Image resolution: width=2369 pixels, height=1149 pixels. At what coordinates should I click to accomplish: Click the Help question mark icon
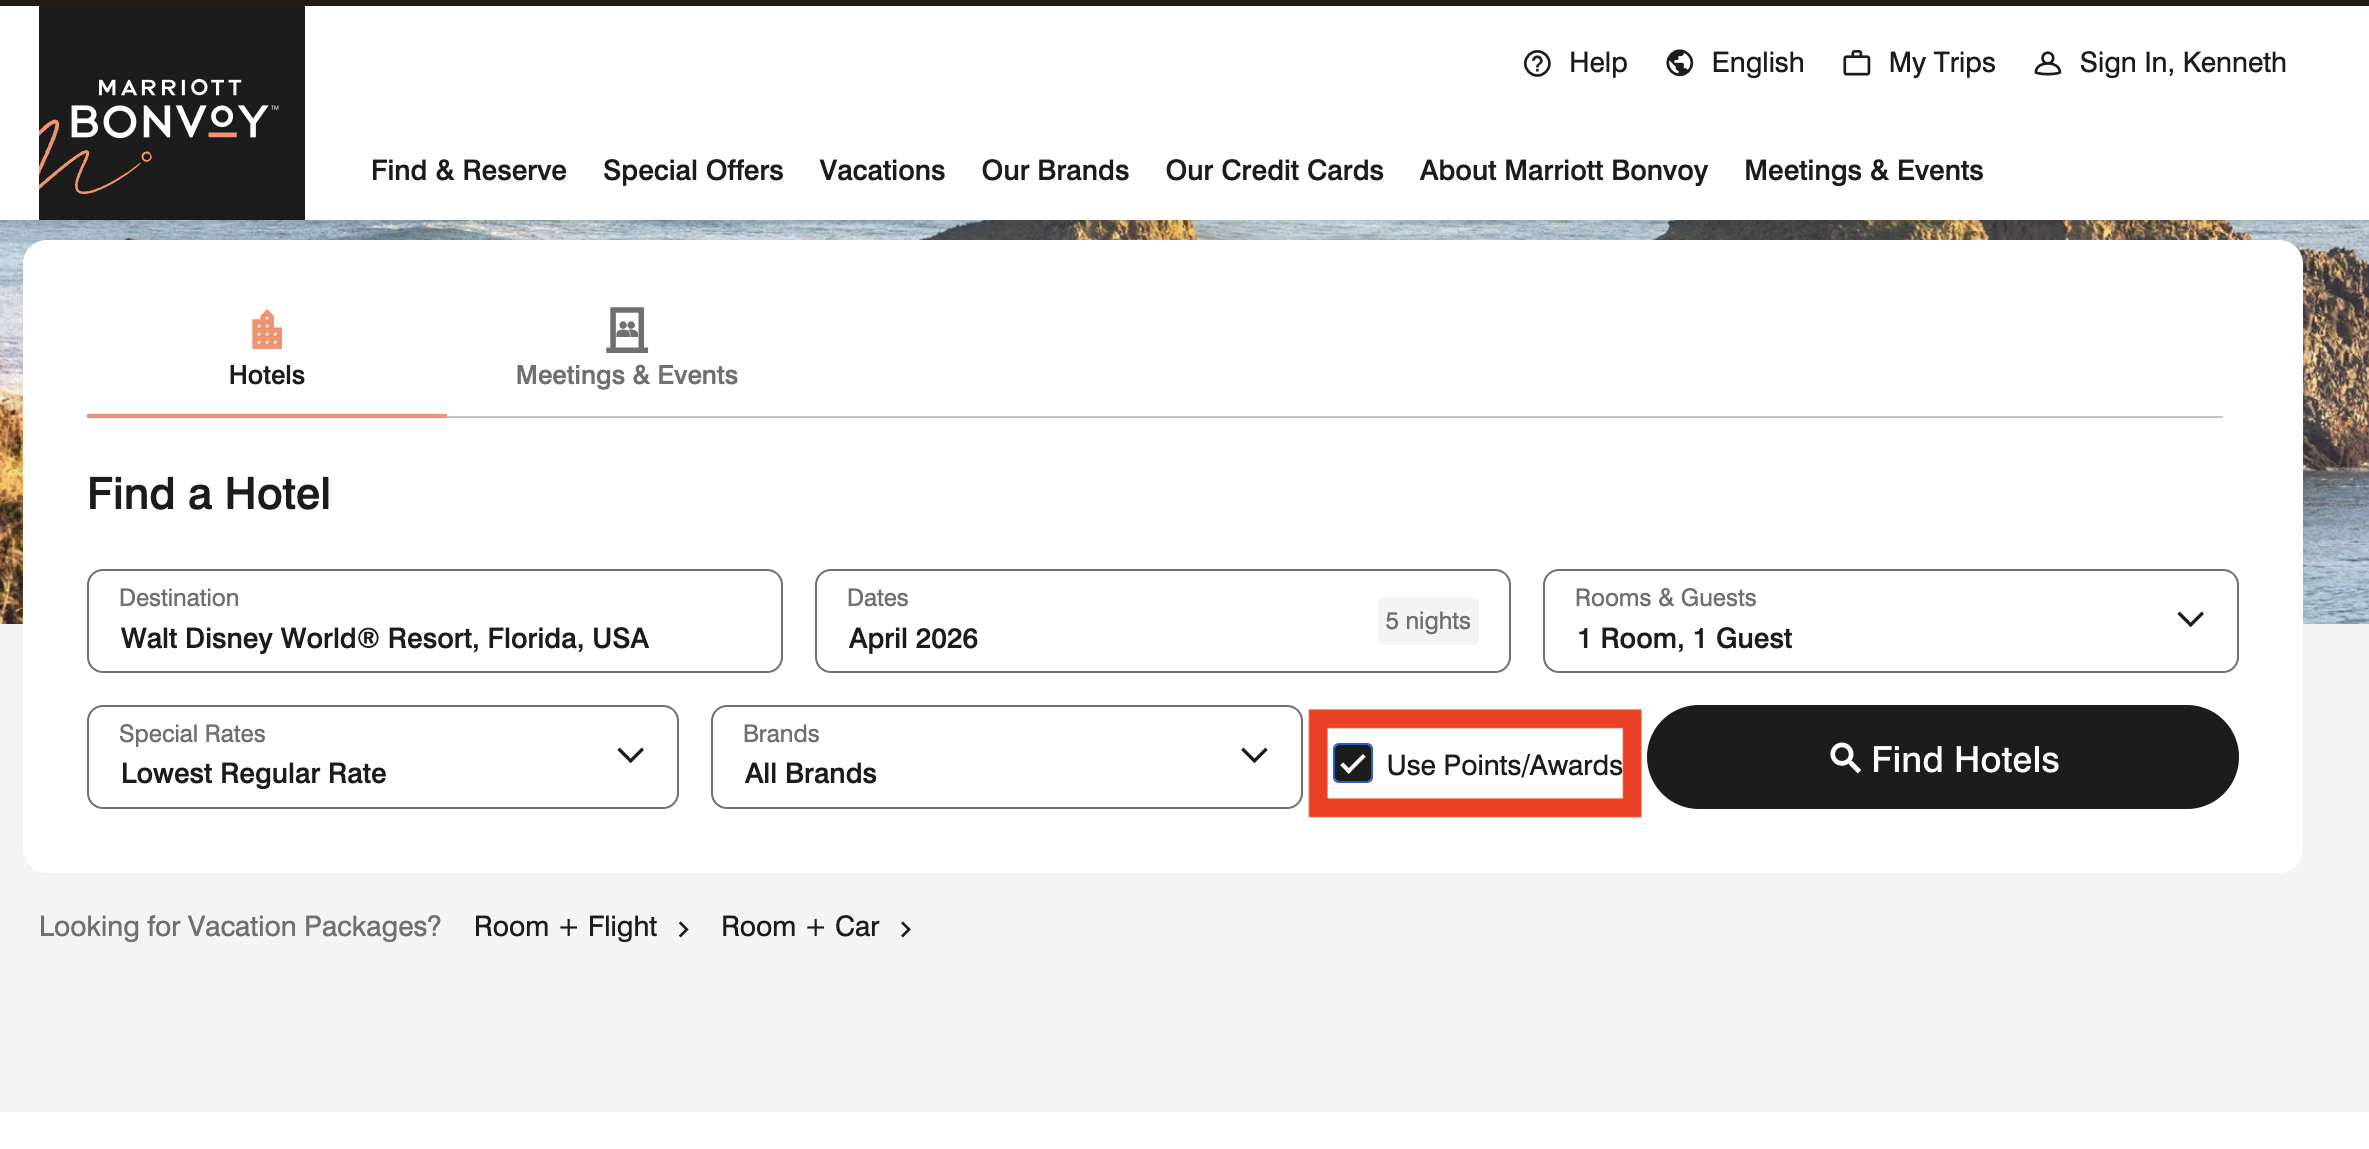click(x=1536, y=64)
